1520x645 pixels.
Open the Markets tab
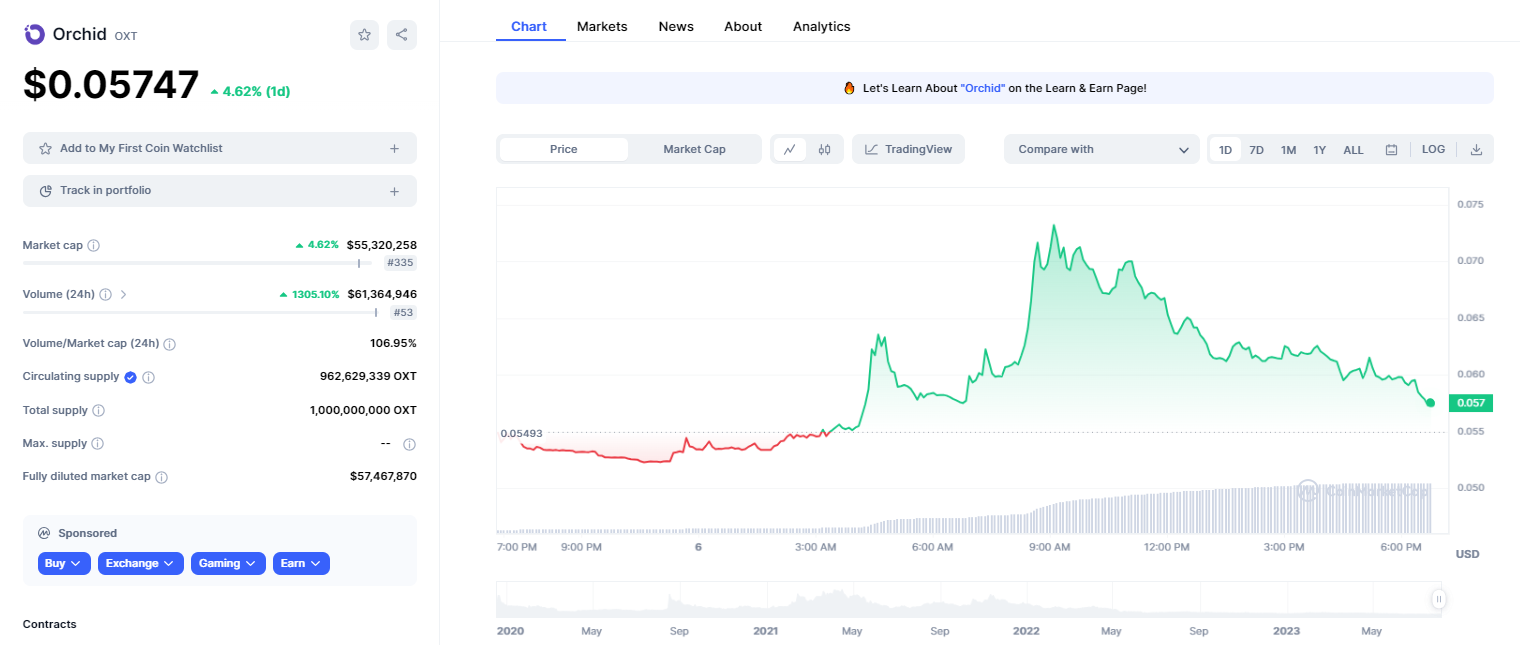pos(602,27)
